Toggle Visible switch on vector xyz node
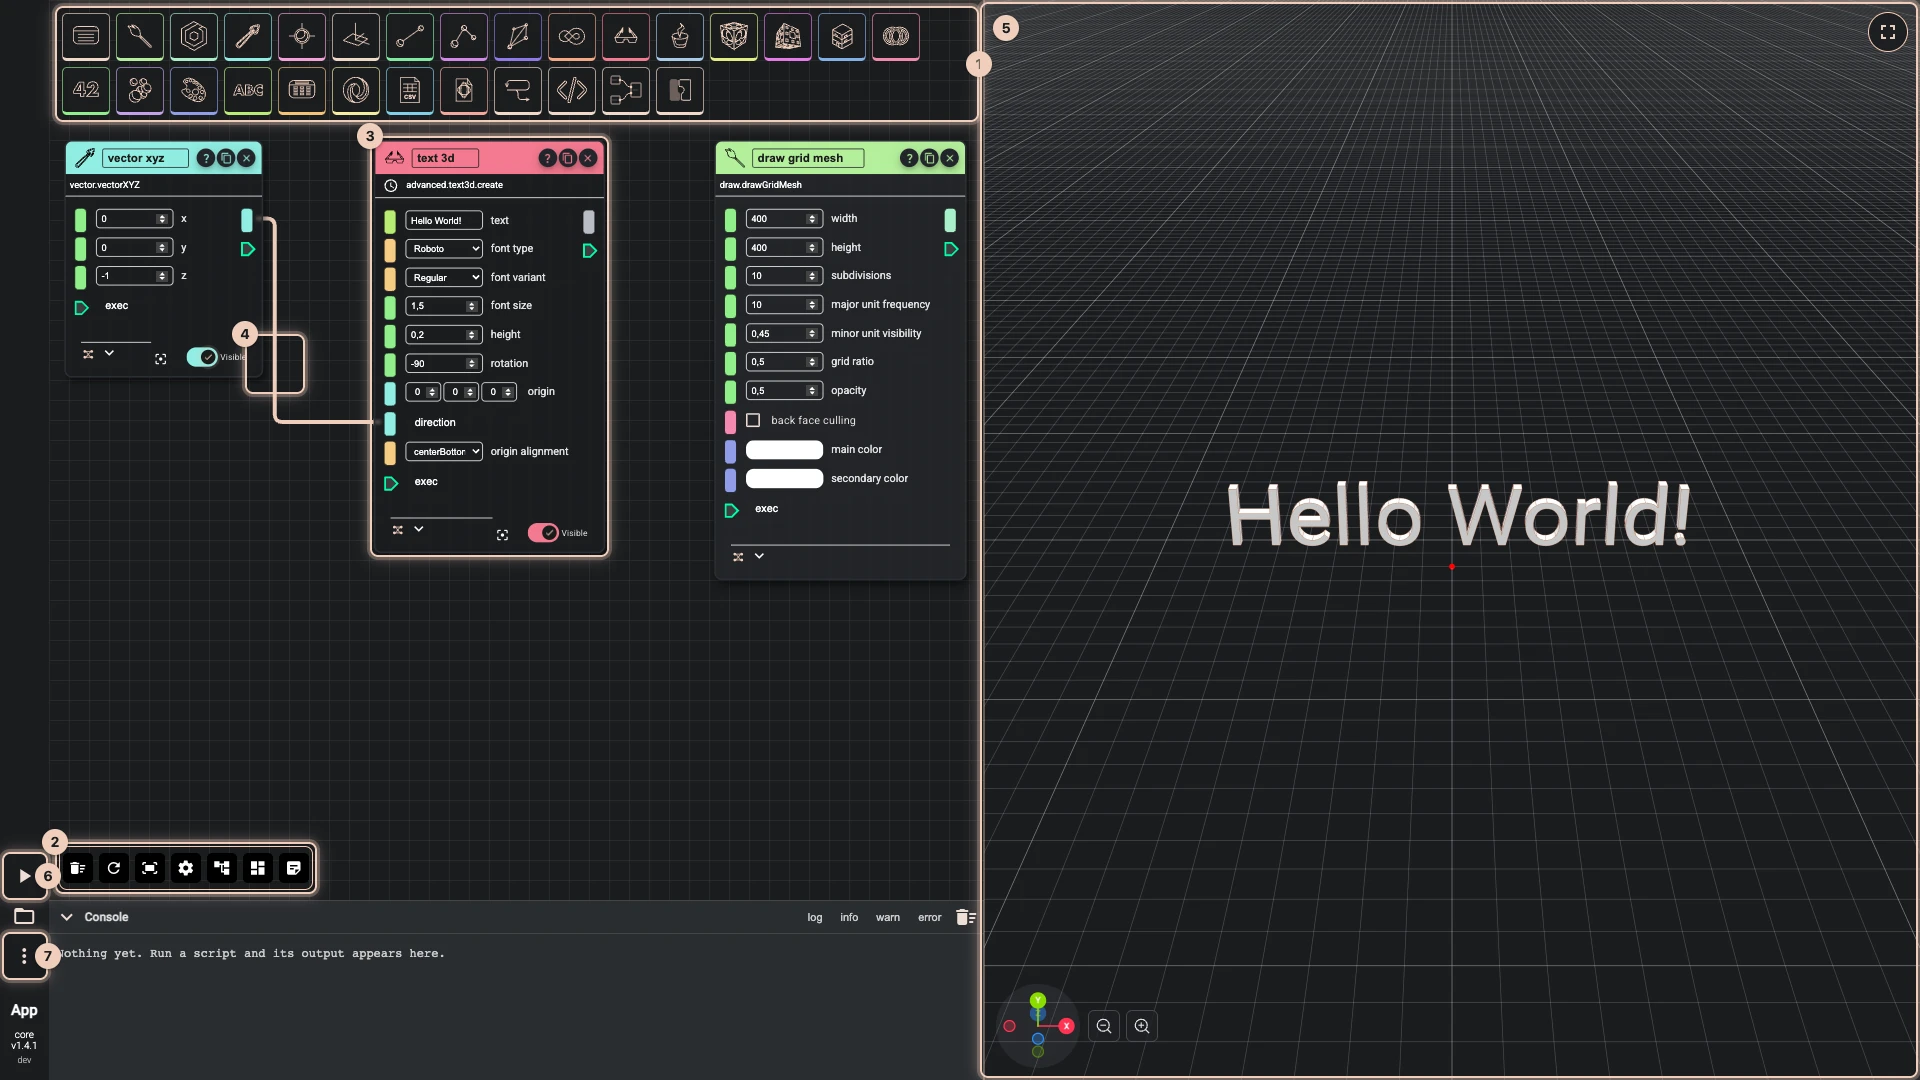Screen dimensions: 1920x1080 pos(202,357)
